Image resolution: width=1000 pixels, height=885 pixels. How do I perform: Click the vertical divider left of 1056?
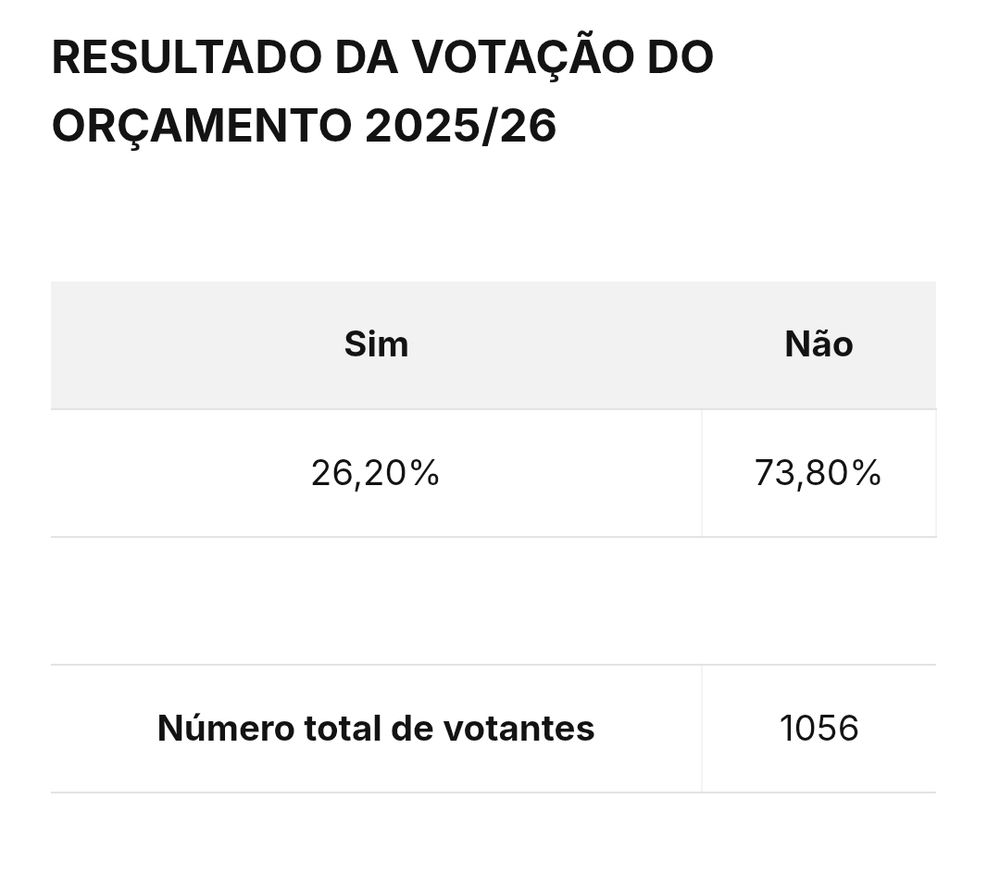(x=702, y=728)
